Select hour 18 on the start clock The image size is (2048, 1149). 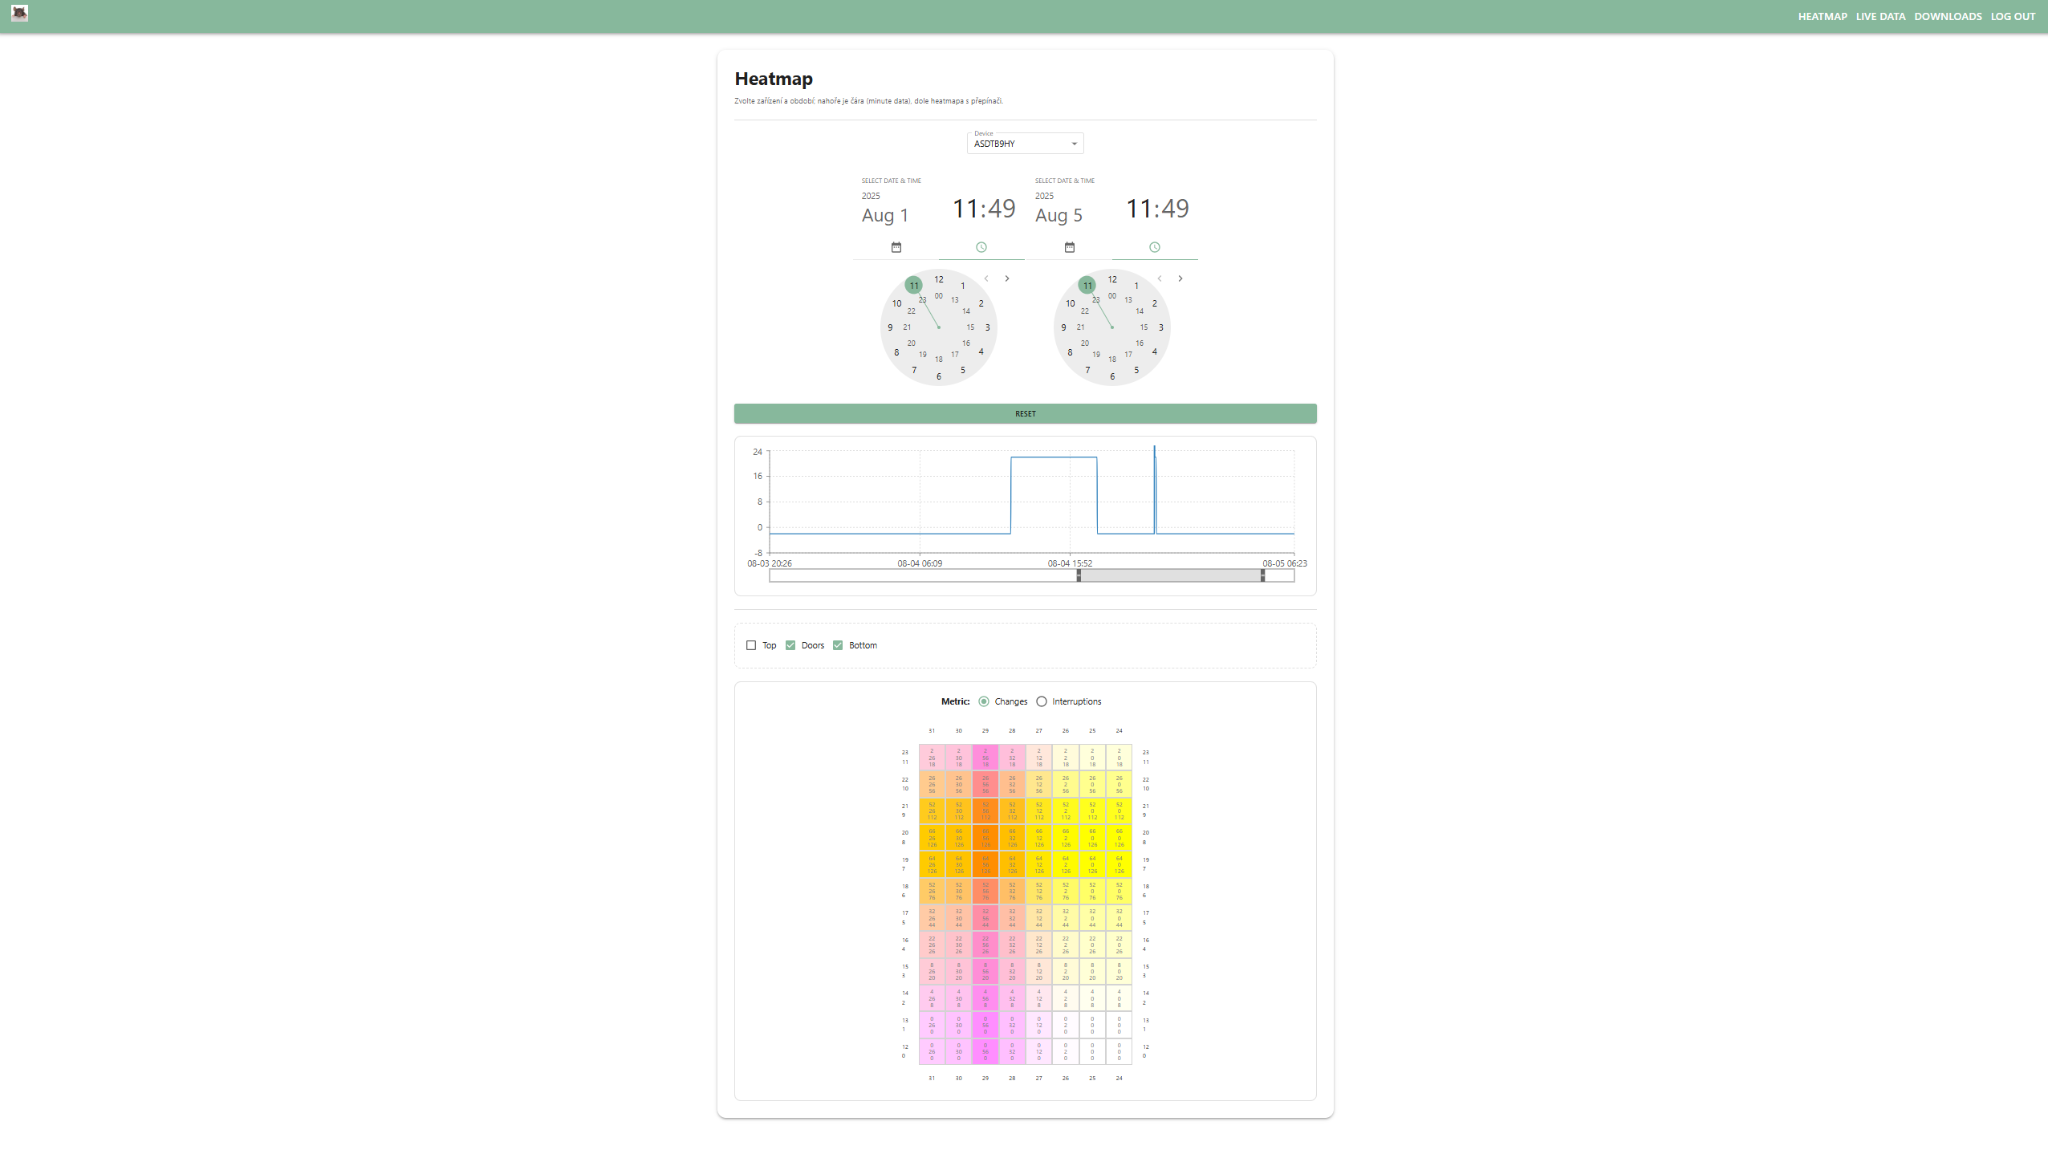click(938, 360)
